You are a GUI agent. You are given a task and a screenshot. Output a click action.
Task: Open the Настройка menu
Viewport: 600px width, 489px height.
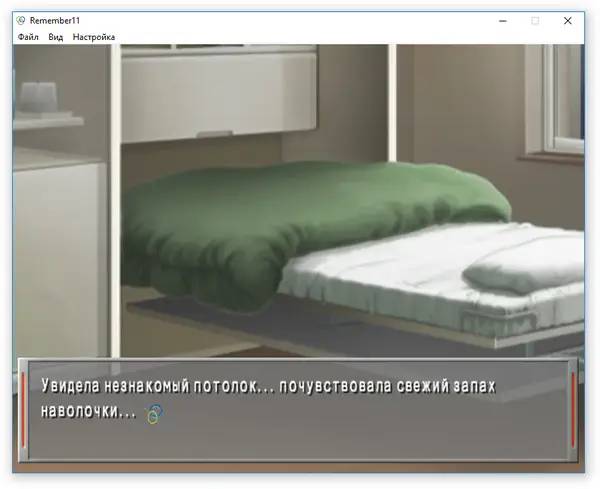93,37
